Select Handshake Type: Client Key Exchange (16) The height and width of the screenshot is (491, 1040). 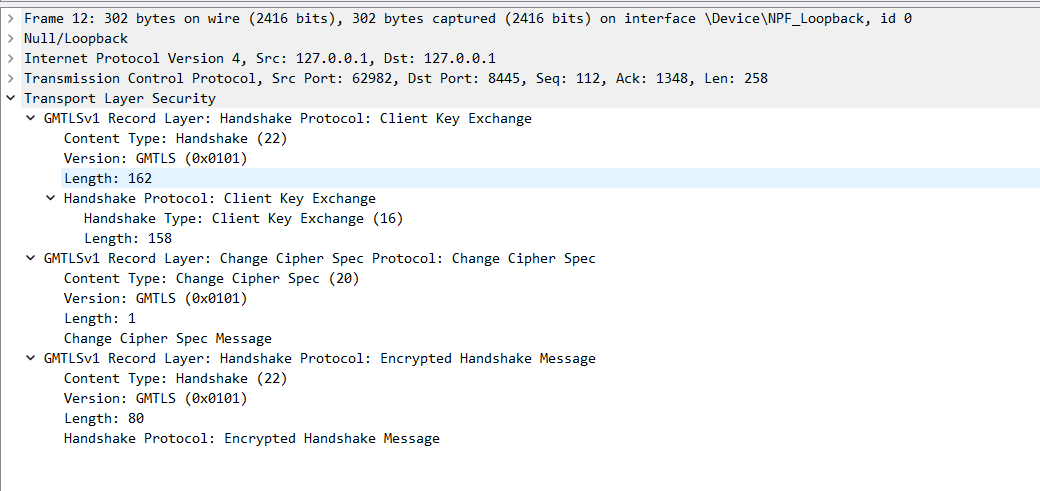pyautogui.click(x=243, y=218)
